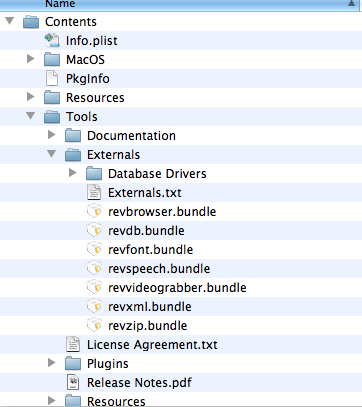Collapse the Tools folder triangle
362x407 pixels.
pos(31,116)
